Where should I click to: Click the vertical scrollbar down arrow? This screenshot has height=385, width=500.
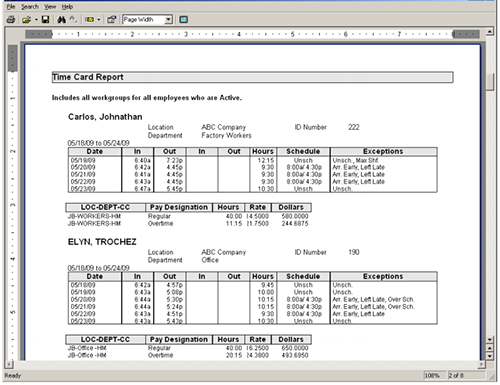(490, 340)
